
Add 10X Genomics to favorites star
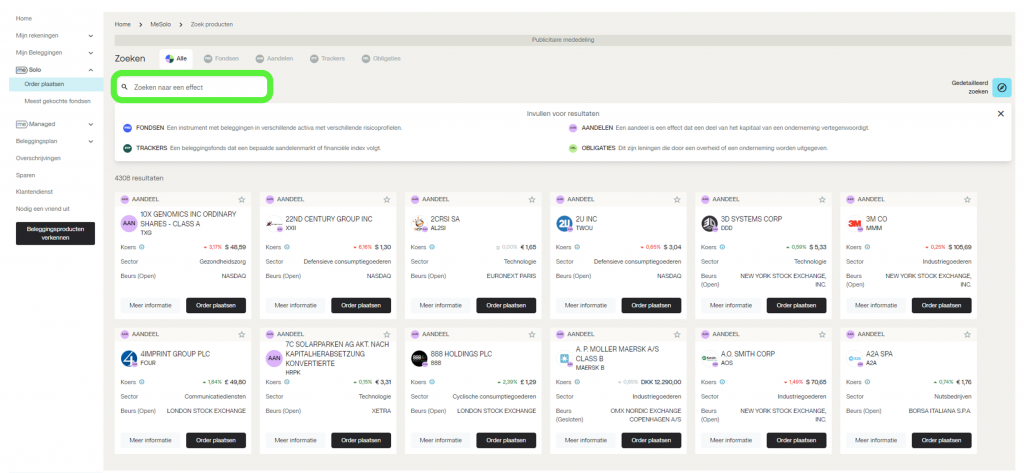(242, 199)
